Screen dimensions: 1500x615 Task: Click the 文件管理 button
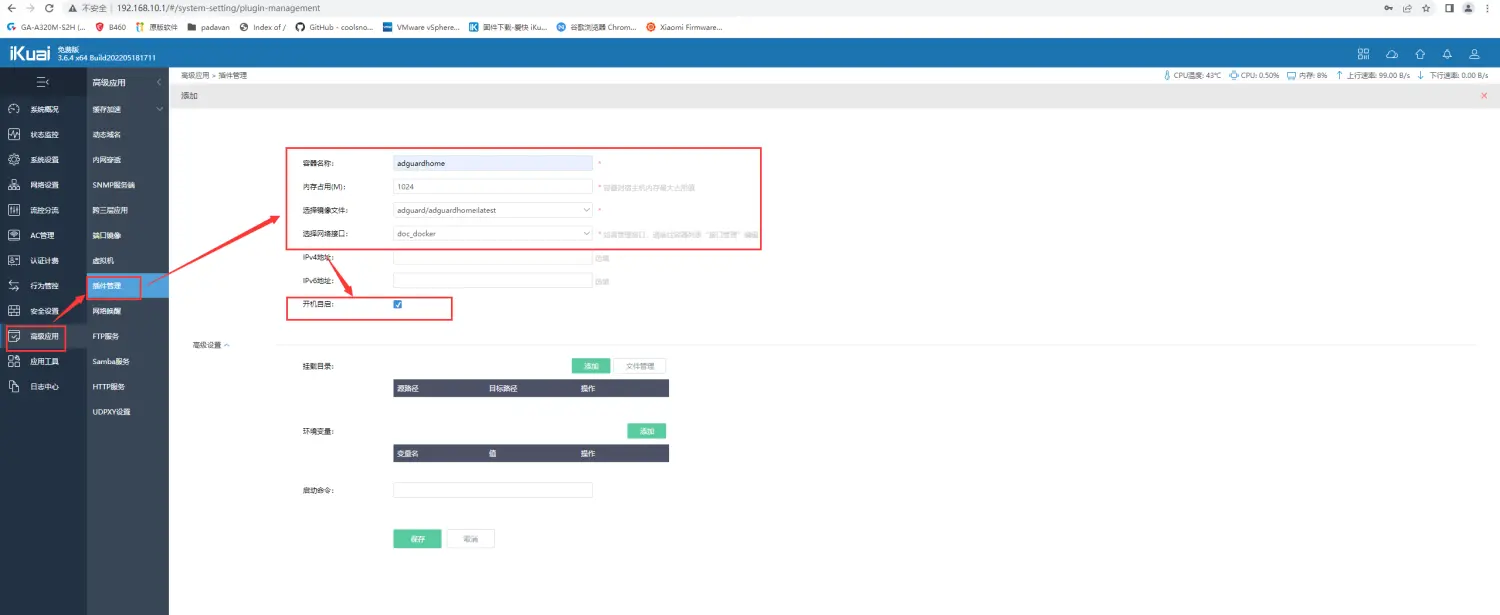639,366
